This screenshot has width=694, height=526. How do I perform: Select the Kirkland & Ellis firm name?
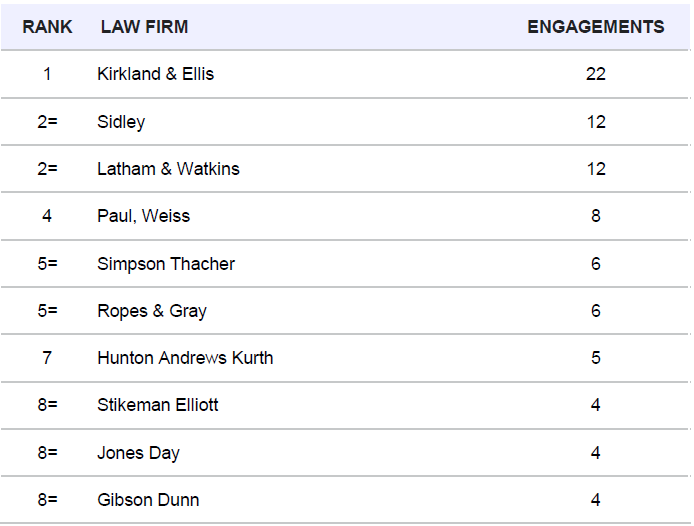(x=155, y=74)
